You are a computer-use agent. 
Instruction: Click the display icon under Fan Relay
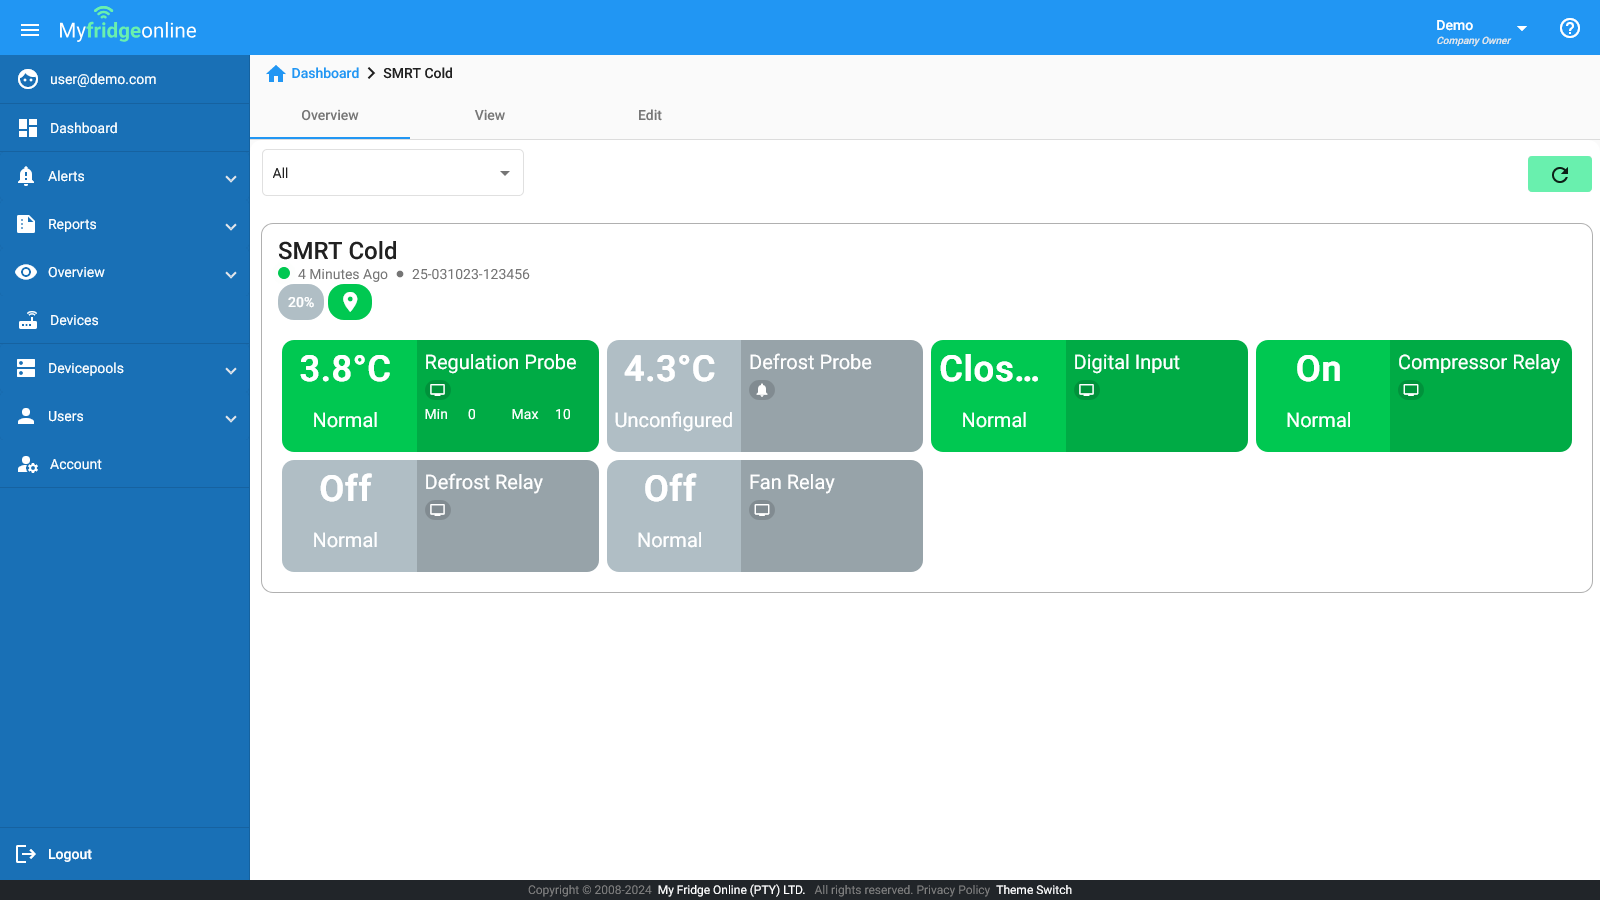point(762,510)
